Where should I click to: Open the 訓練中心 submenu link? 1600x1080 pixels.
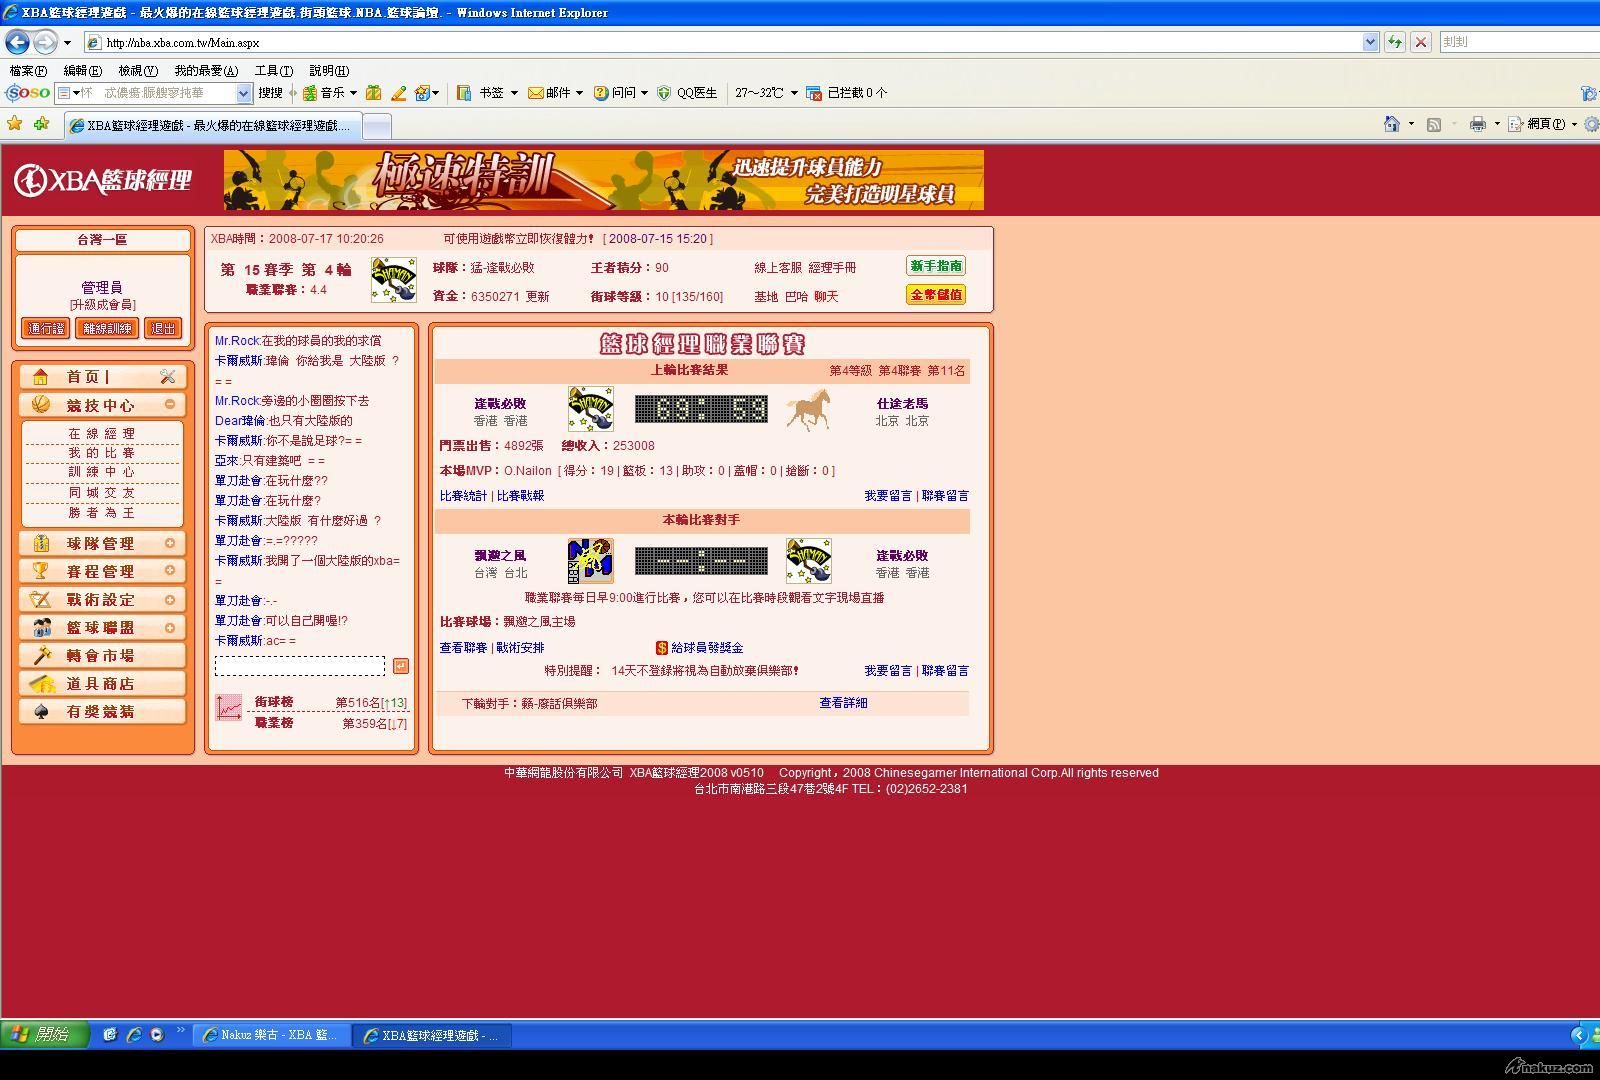101,472
